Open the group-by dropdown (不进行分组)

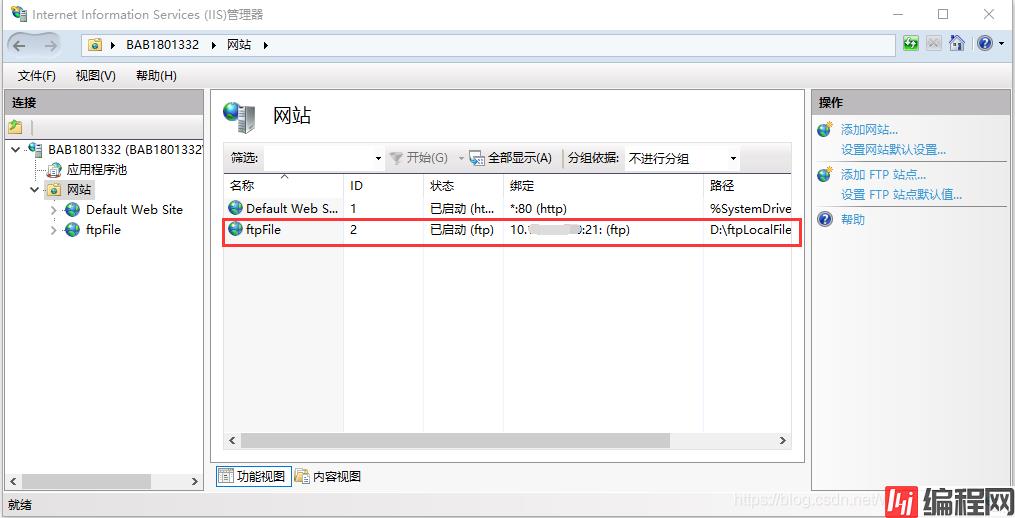click(x=682, y=158)
